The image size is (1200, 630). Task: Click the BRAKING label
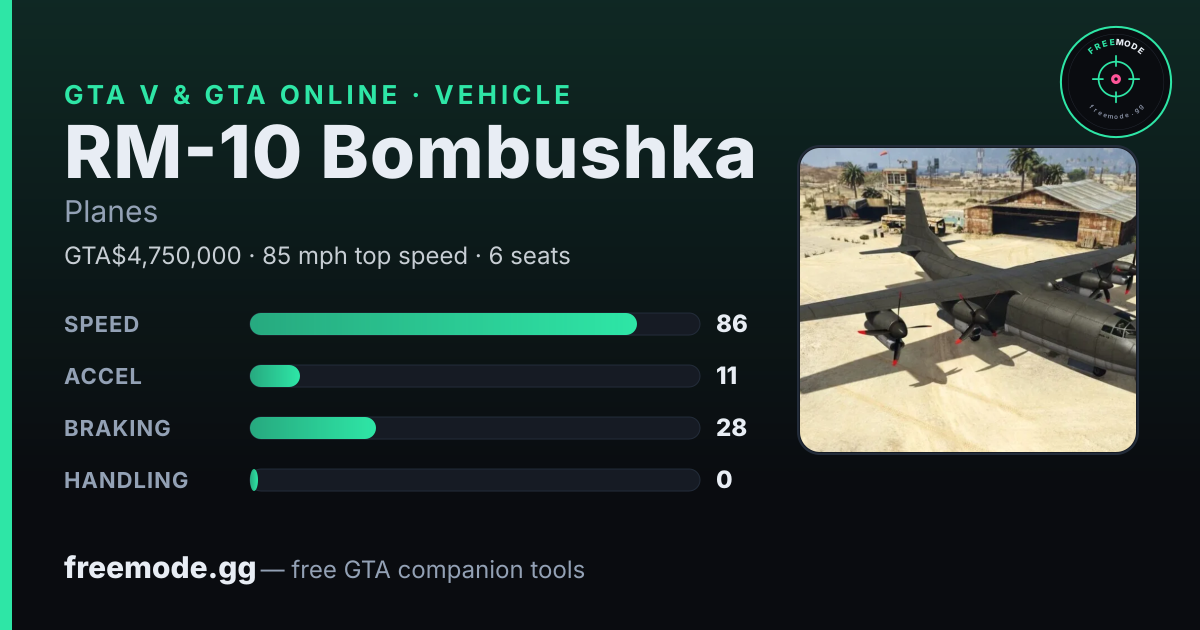coord(117,428)
